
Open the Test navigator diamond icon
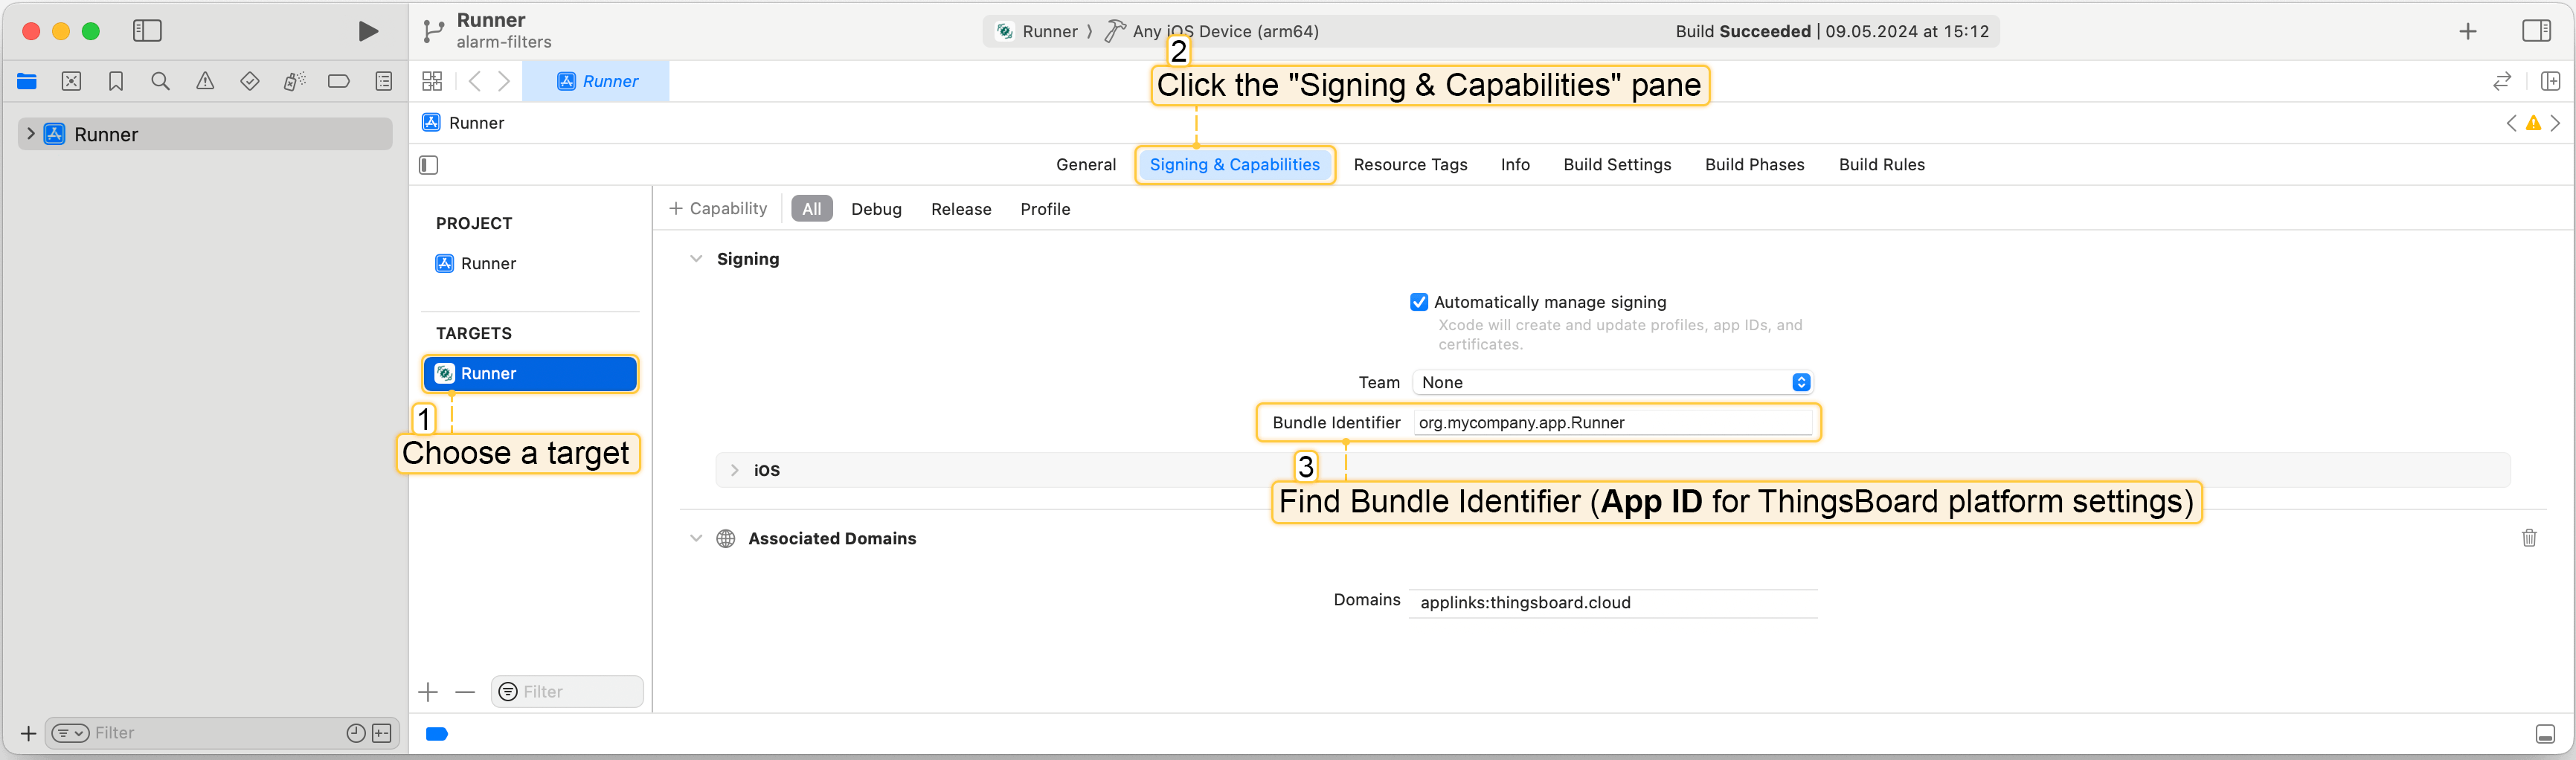coord(250,82)
